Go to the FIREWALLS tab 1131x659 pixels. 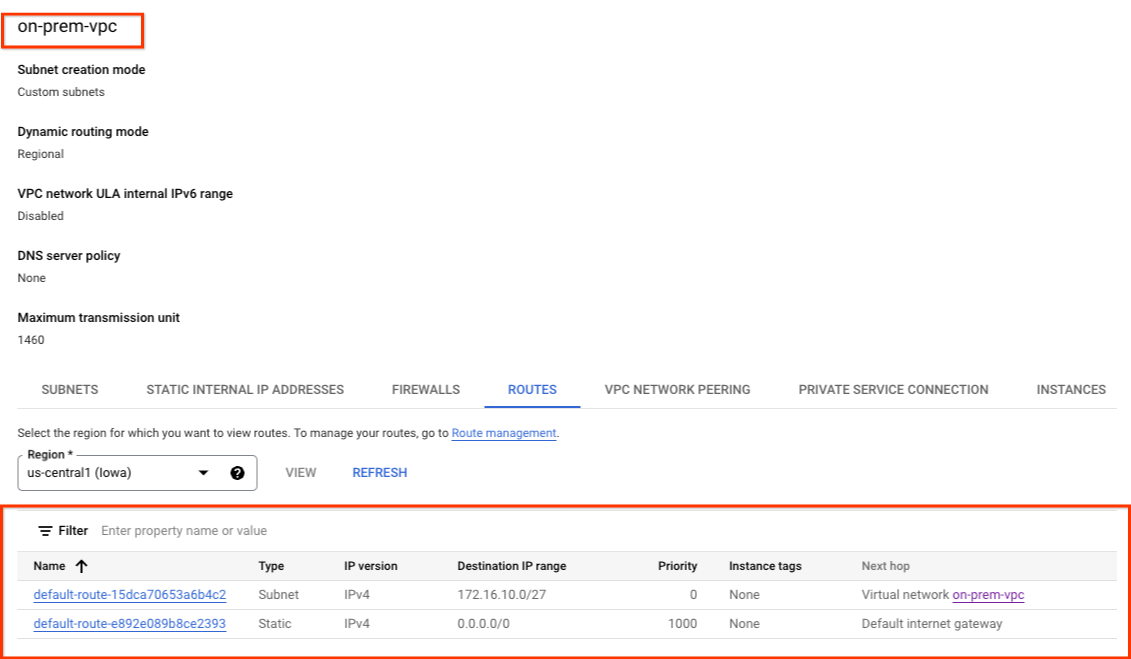click(x=426, y=390)
